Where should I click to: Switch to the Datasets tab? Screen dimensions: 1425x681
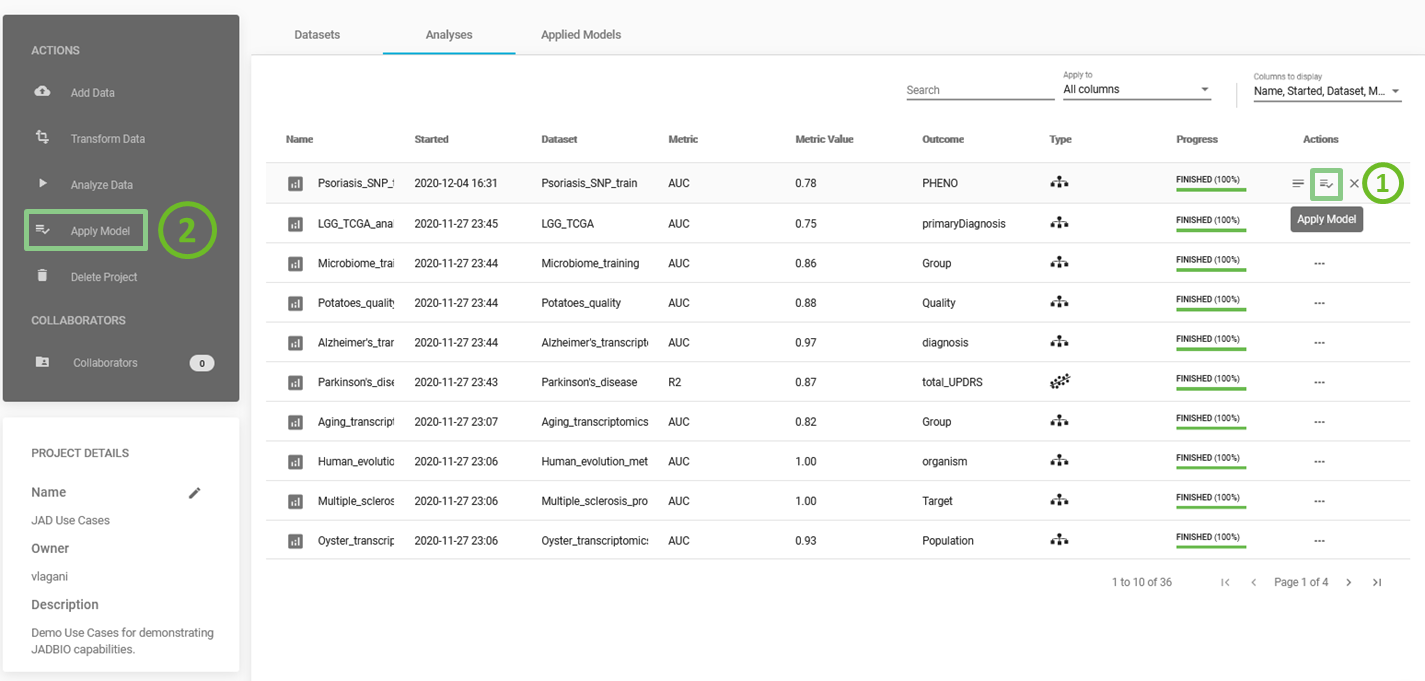click(x=317, y=34)
